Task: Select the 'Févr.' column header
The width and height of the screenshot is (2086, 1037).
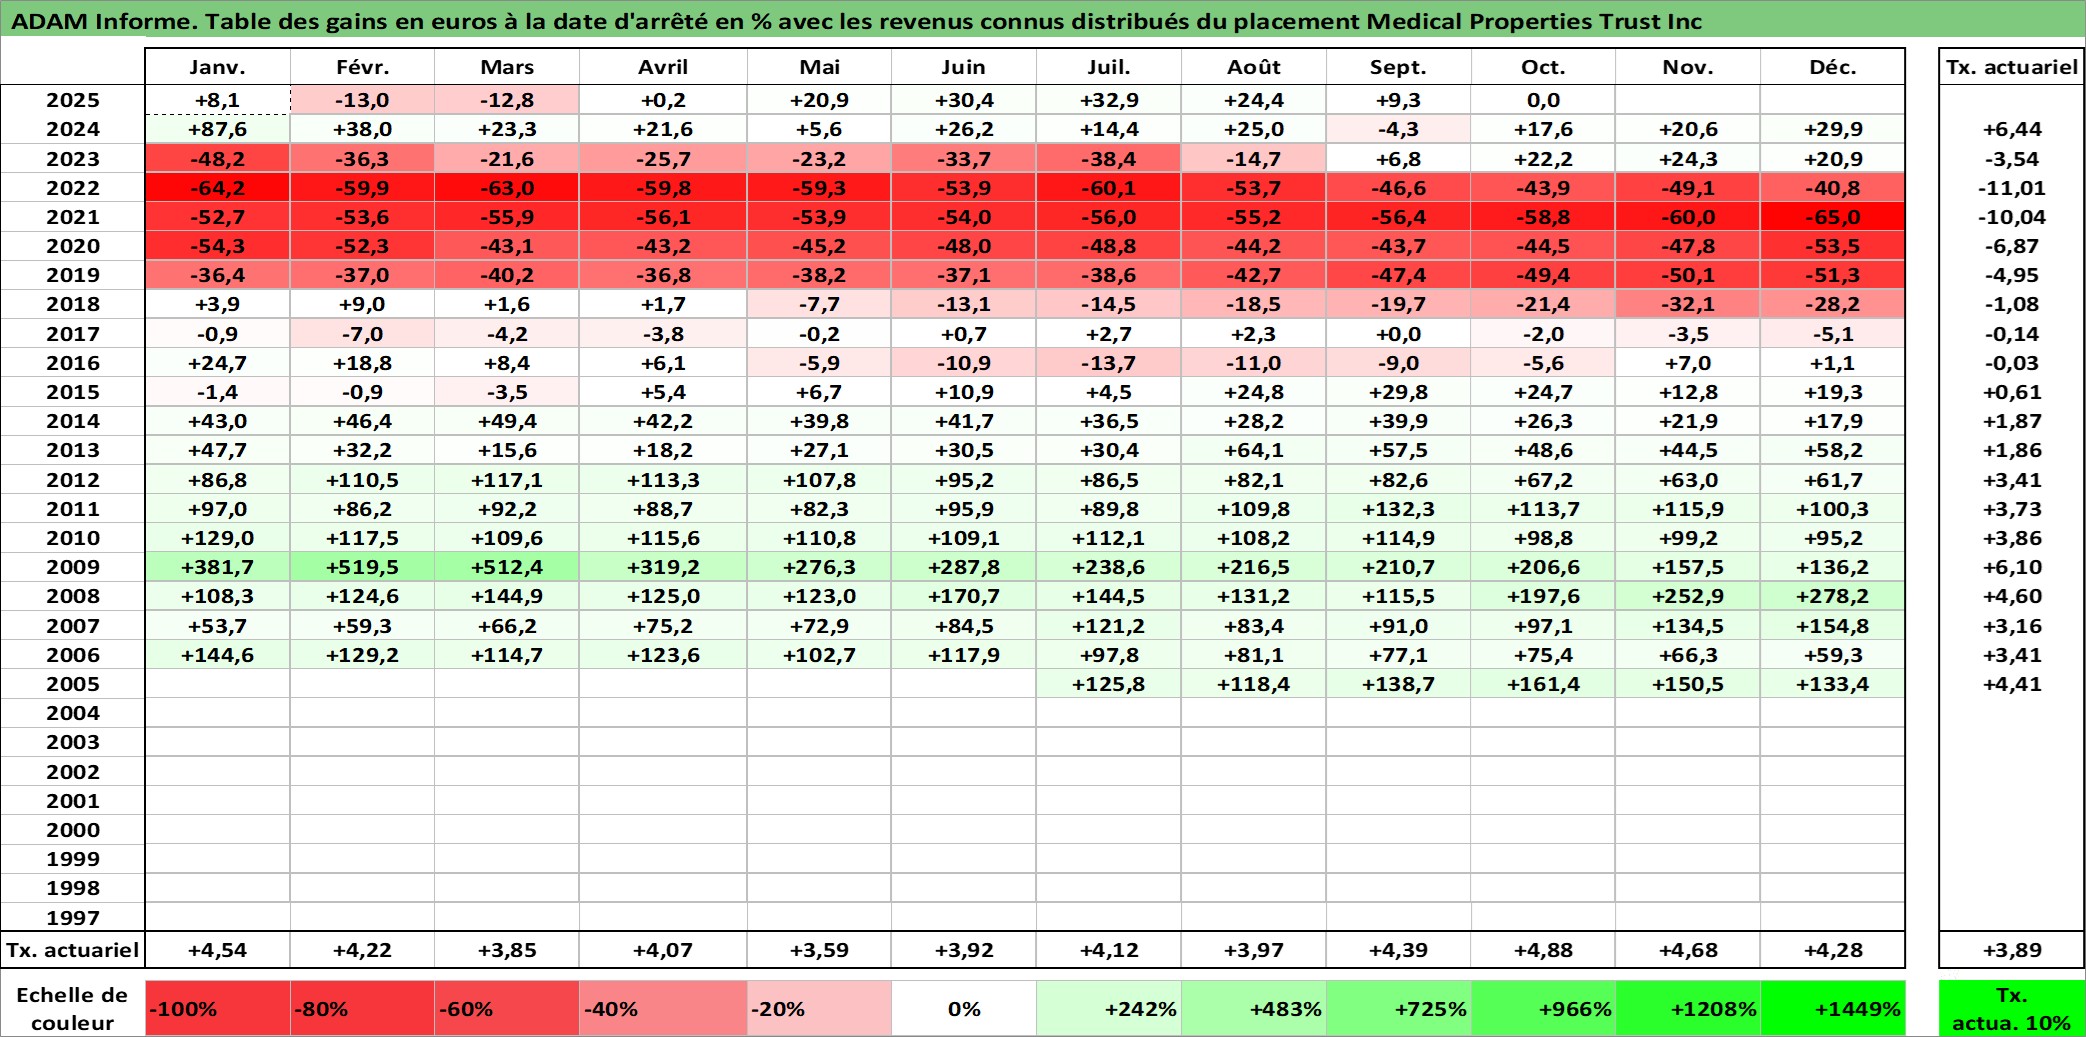Action: (x=362, y=67)
